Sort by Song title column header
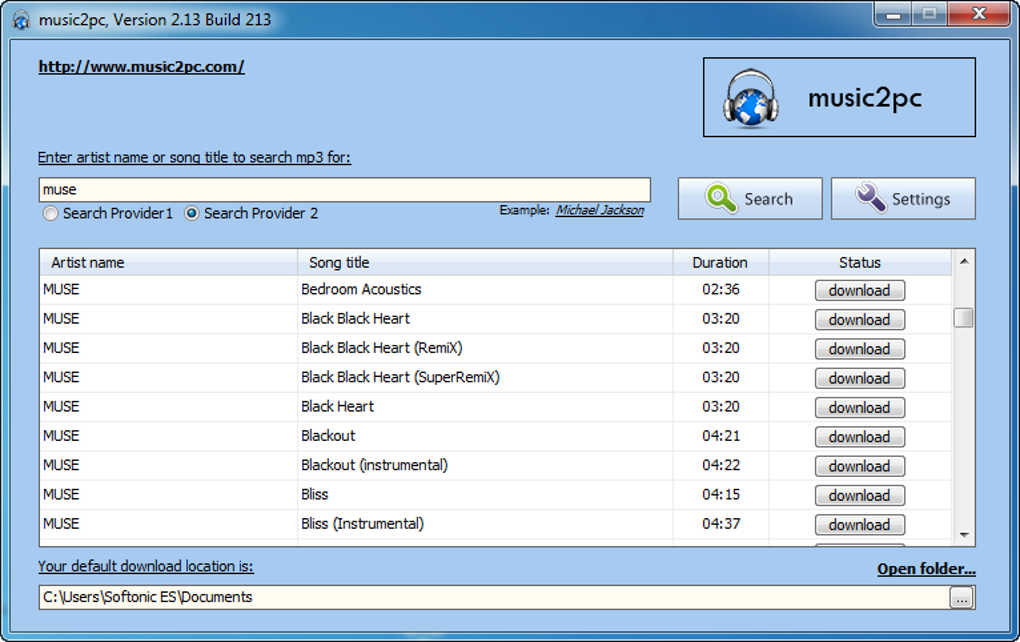The height and width of the screenshot is (642, 1020). point(485,262)
